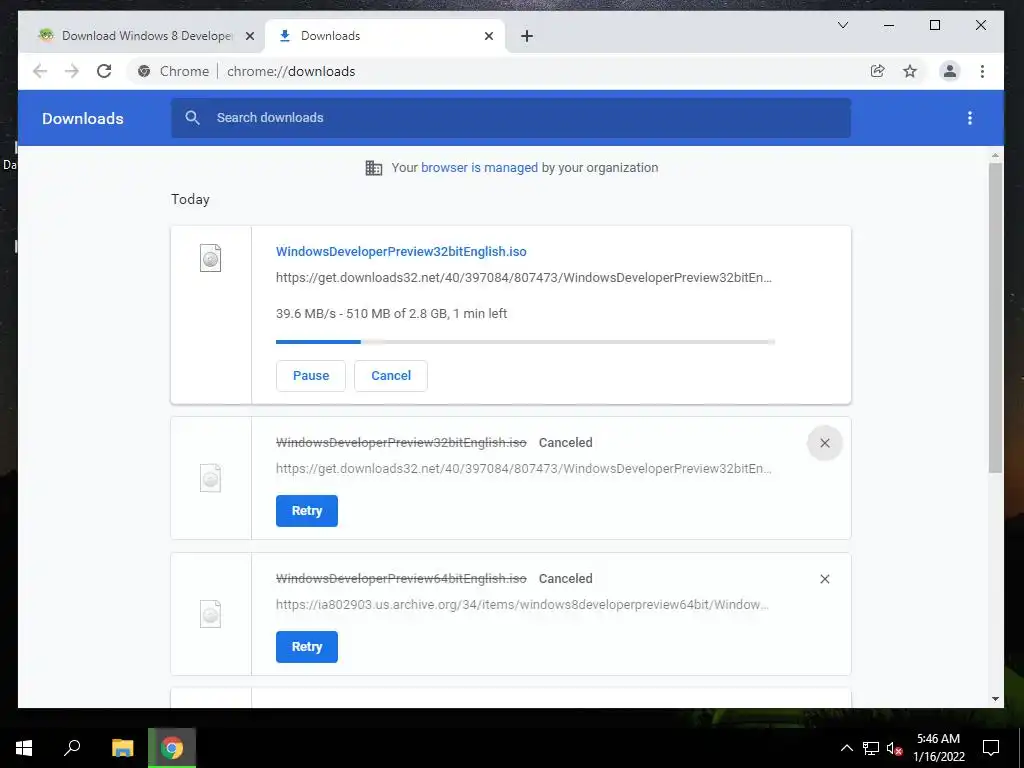
Task: Reload the downloads page
Action: (104, 71)
